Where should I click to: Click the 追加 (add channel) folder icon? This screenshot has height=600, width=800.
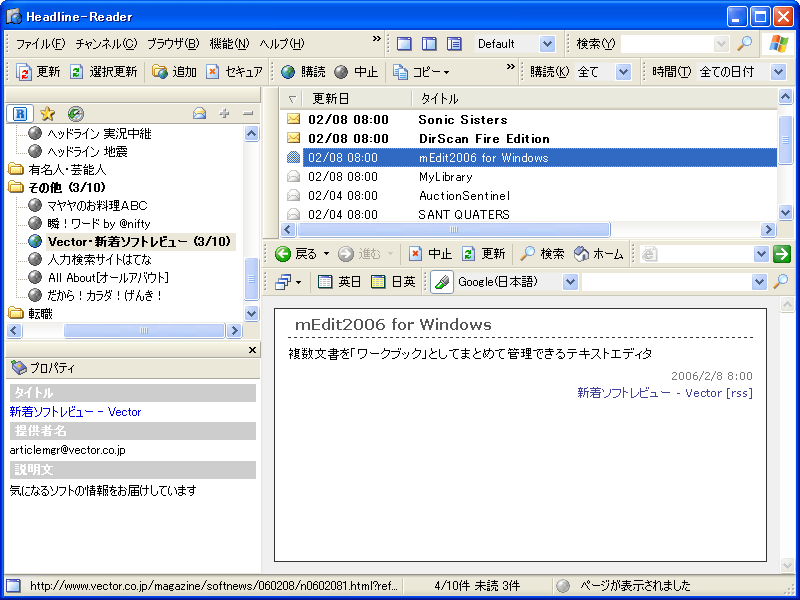click(160, 72)
